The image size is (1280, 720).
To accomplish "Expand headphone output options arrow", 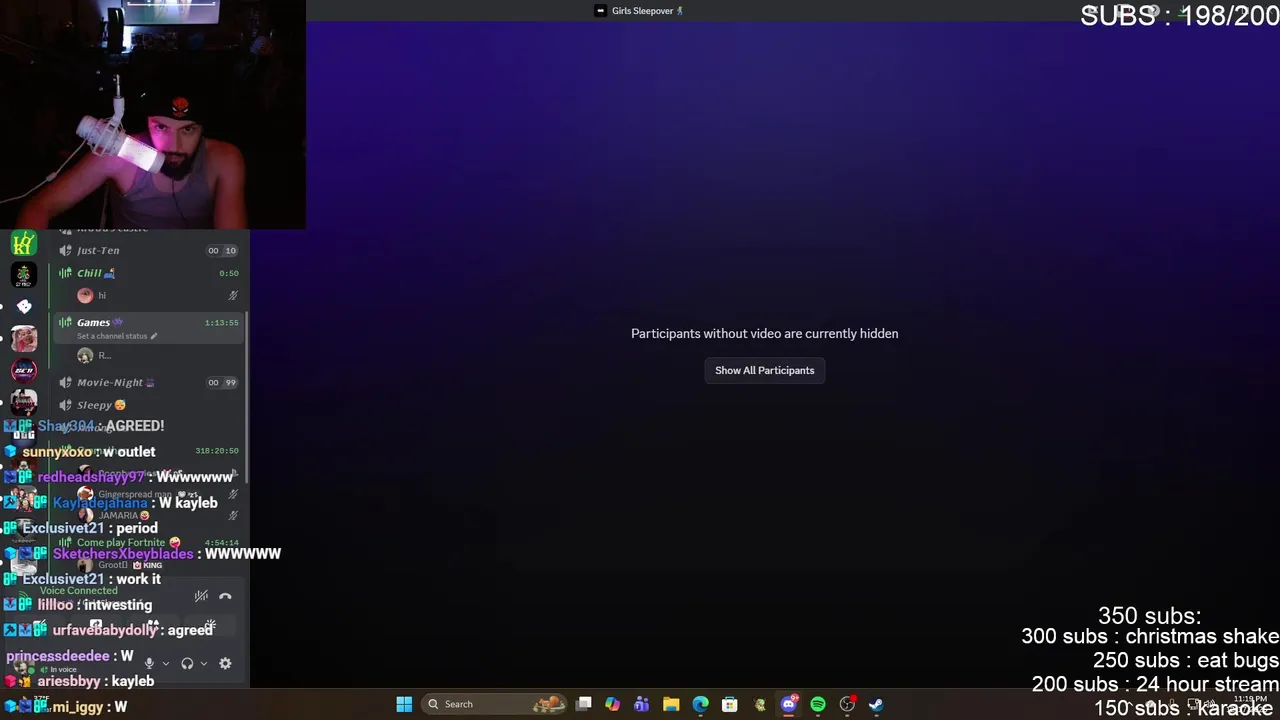I will [204, 663].
